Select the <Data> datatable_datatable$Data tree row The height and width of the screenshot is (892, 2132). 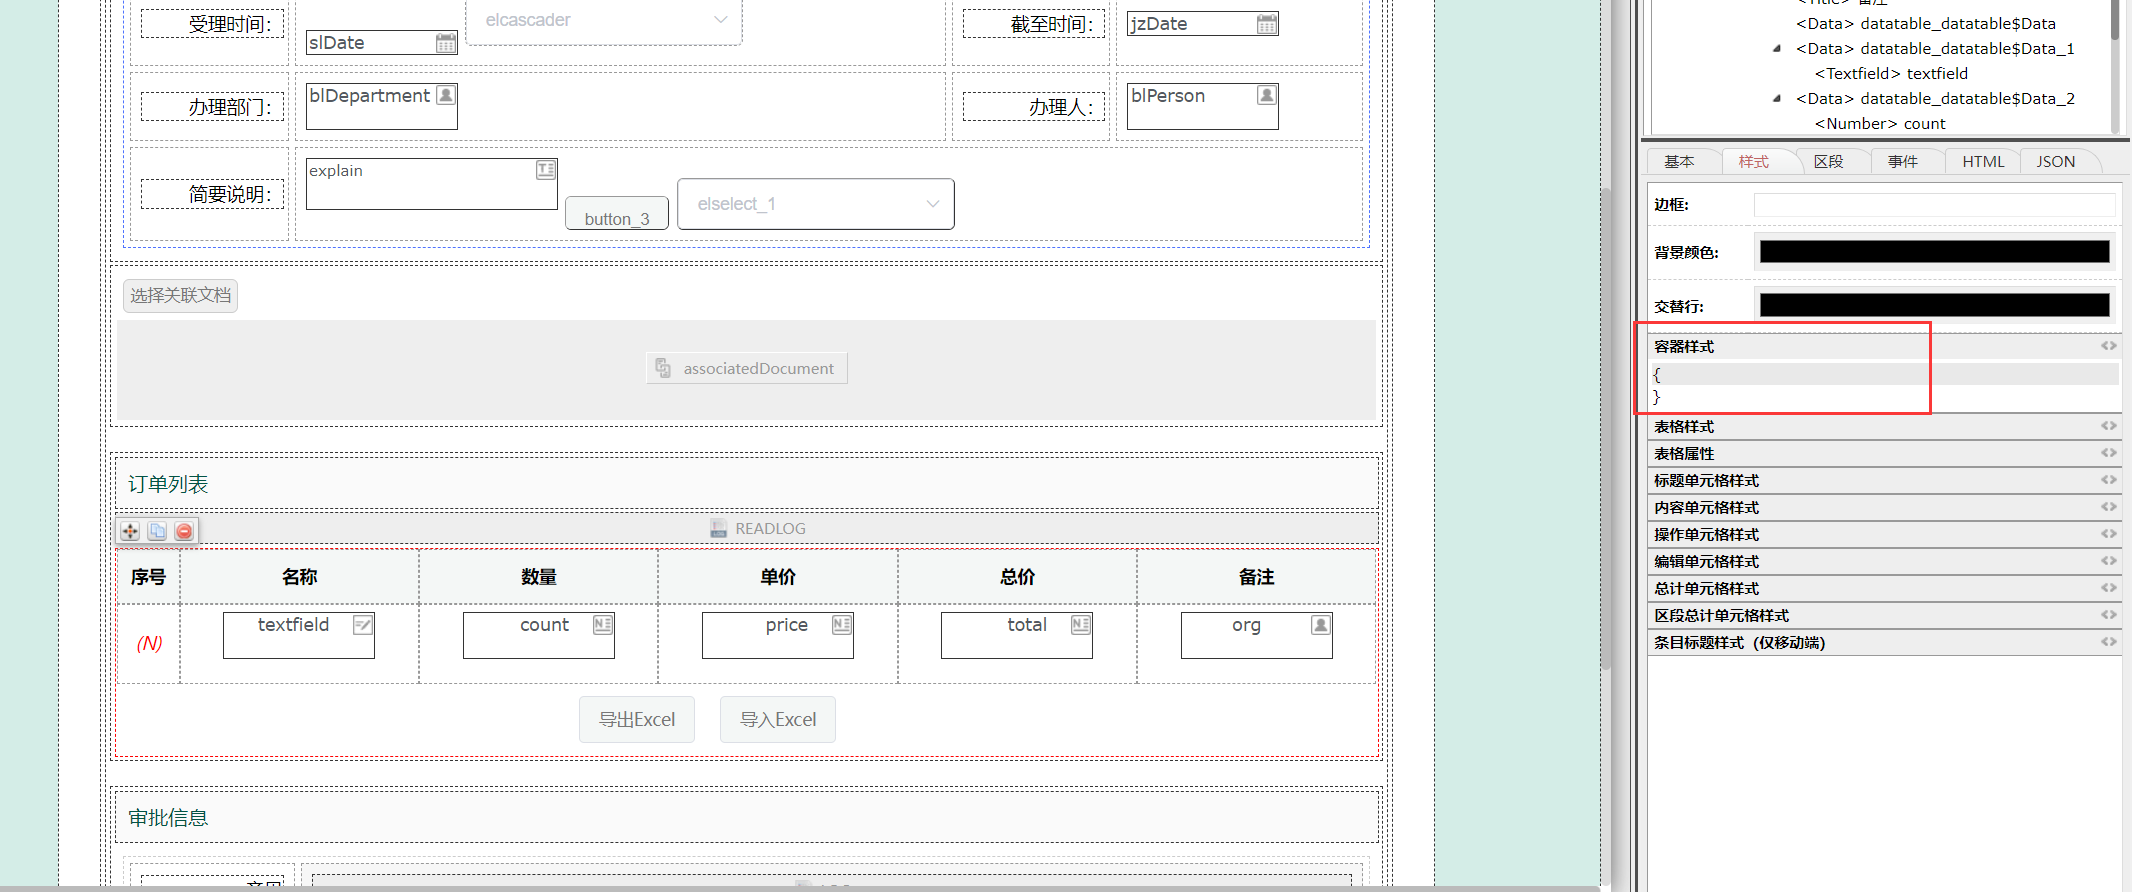tap(1926, 24)
